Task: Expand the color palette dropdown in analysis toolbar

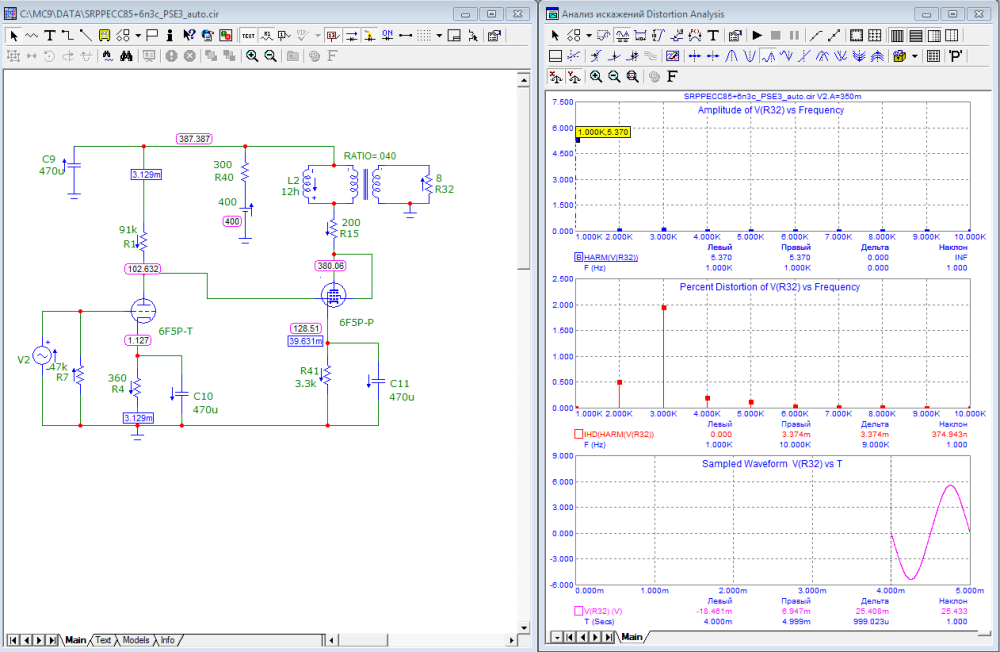Action: coord(914,56)
